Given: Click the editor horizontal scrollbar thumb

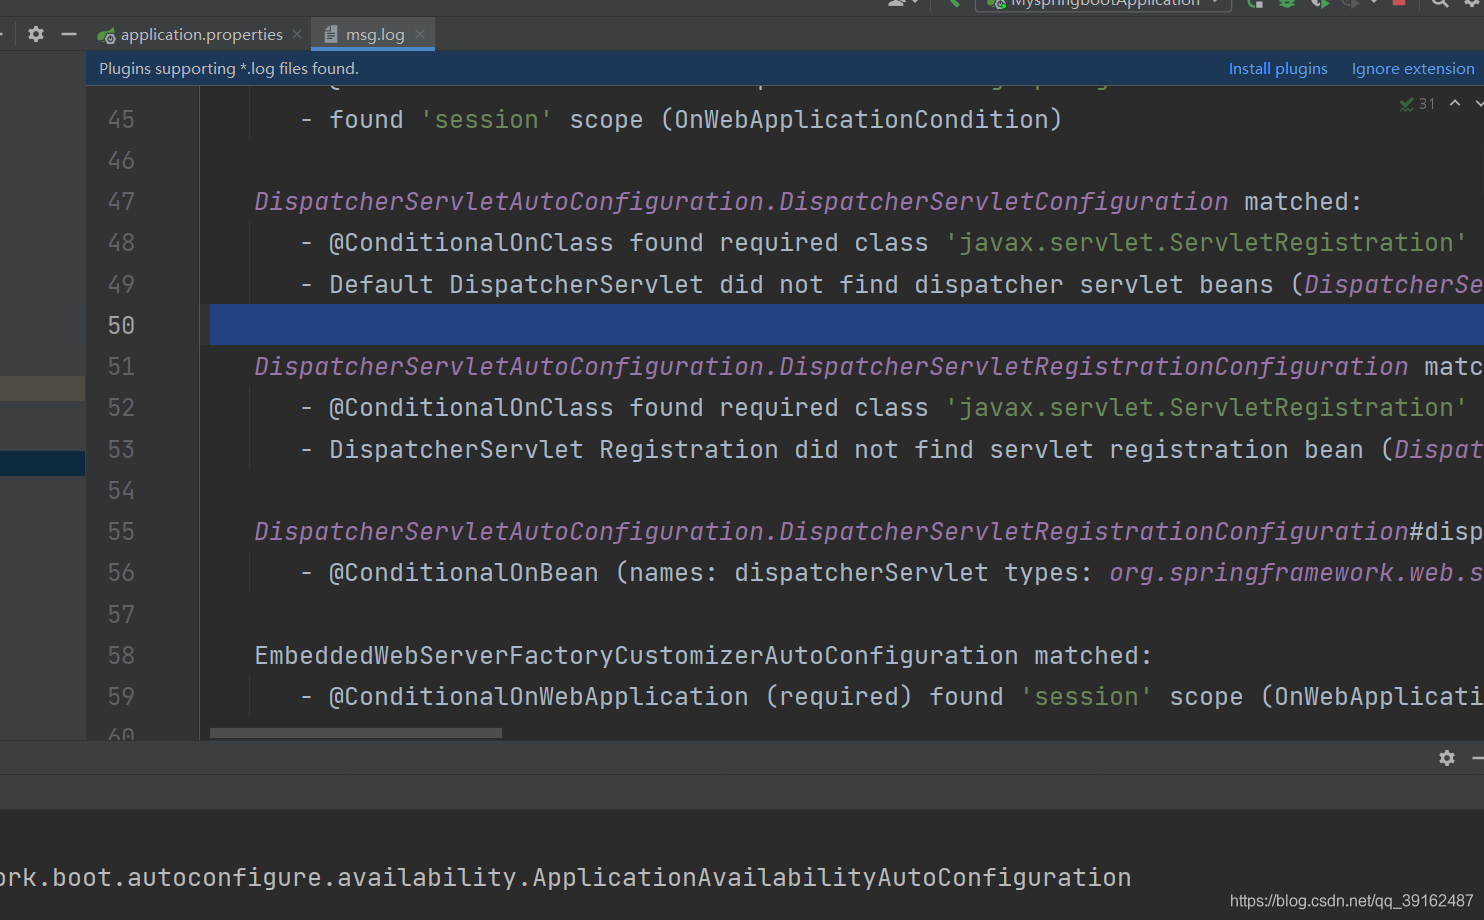Looking at the screenshot, I should [x=356, y=733].
